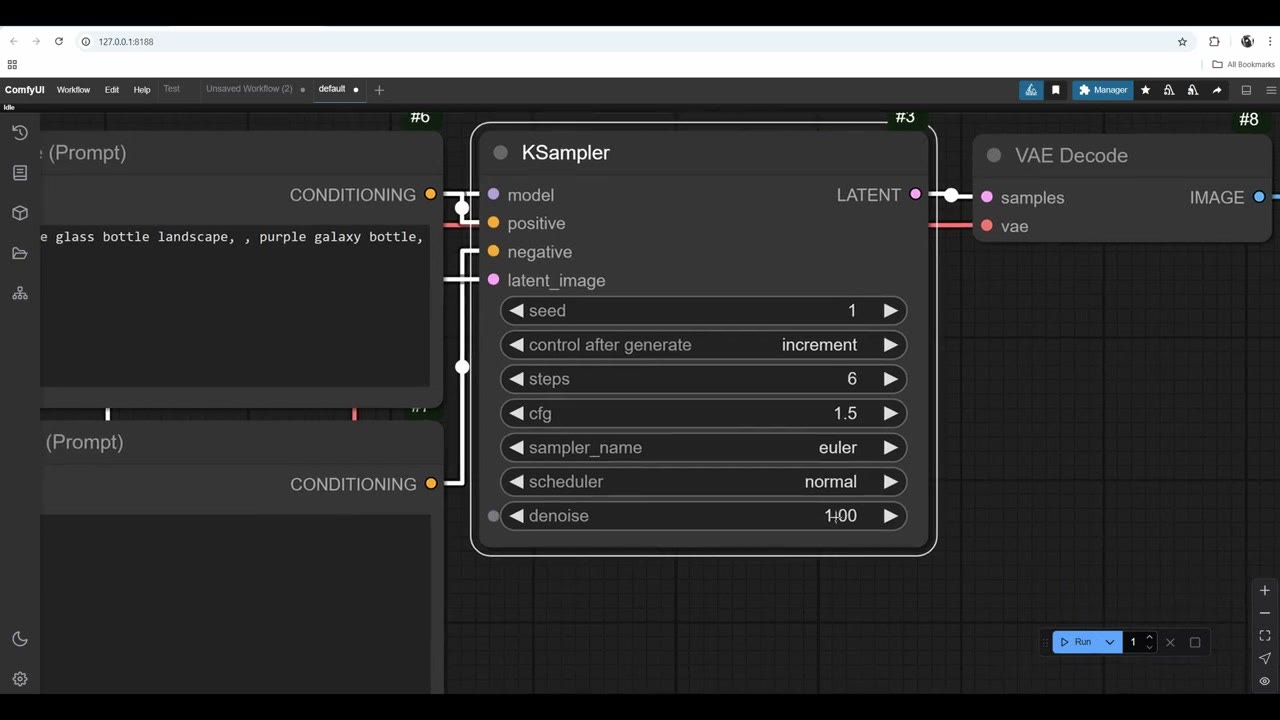Open the control after generate dropdown
The width and height of the screenshot is (1280, 720).
703,345
